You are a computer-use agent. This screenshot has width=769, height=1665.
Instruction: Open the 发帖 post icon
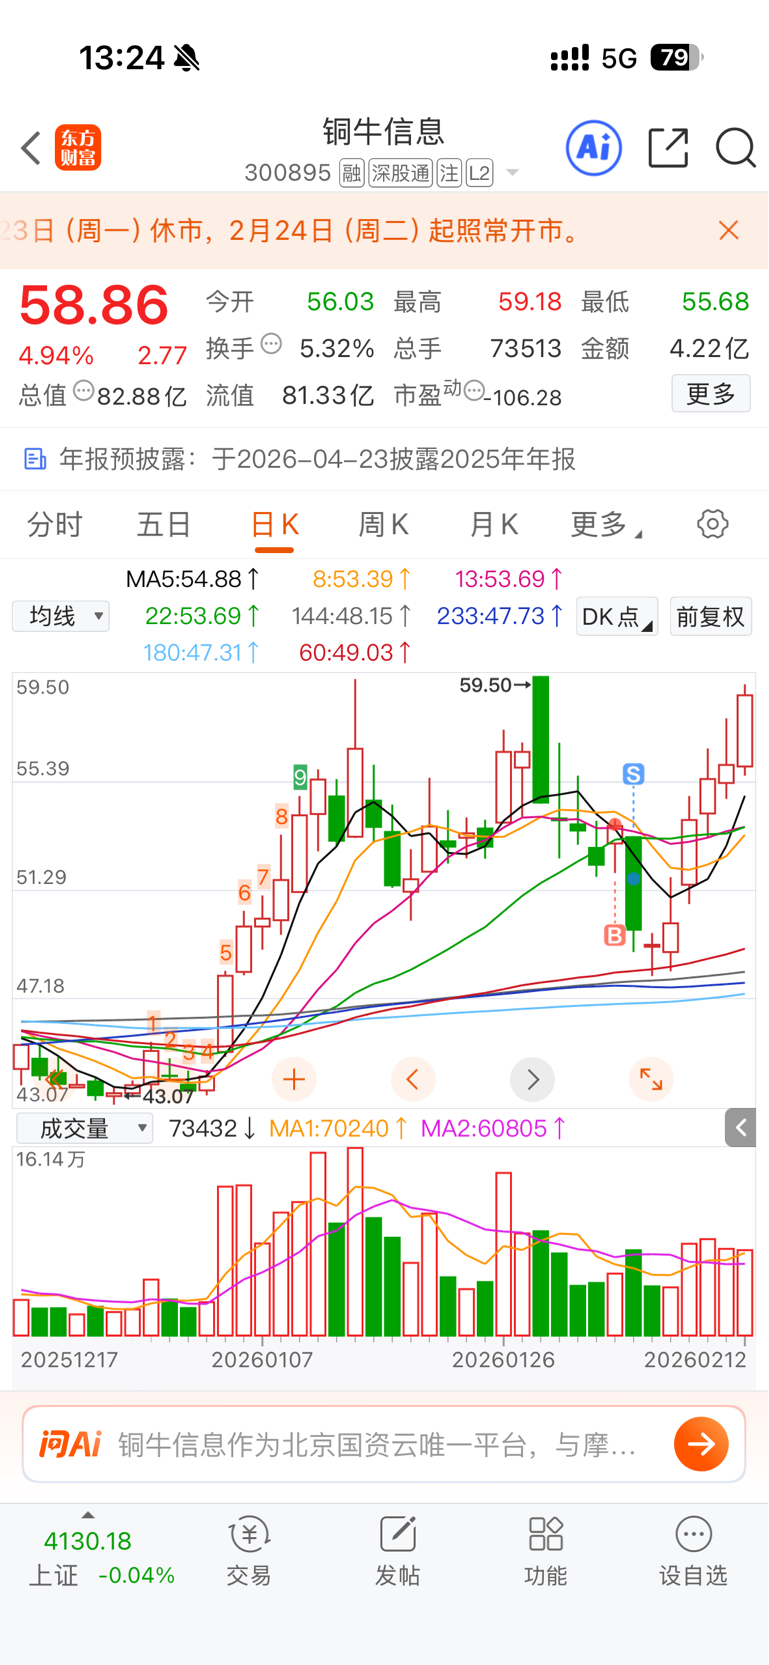coord(397,1552)
